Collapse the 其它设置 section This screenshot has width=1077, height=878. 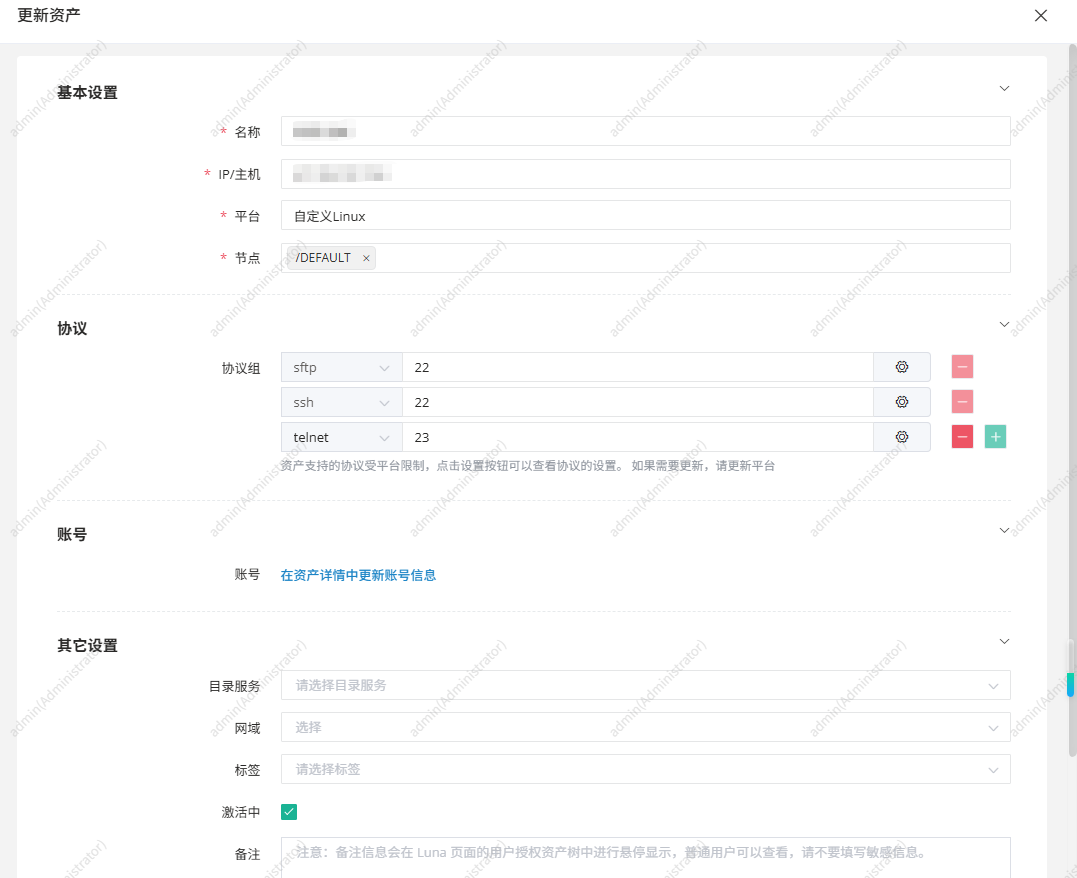[x=1004, y=641]
